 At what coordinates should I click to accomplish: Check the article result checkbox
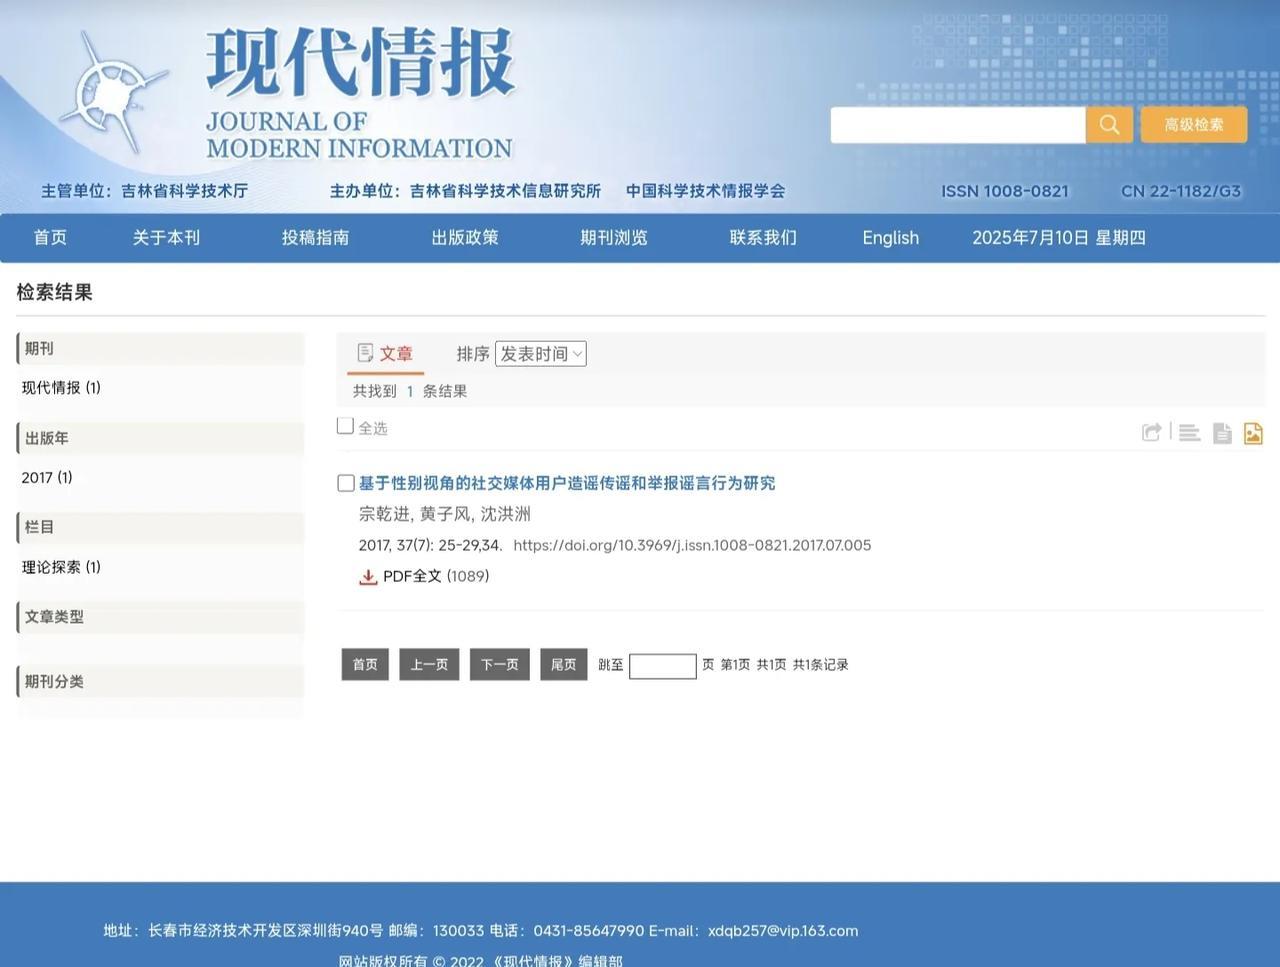pos(346,483)
